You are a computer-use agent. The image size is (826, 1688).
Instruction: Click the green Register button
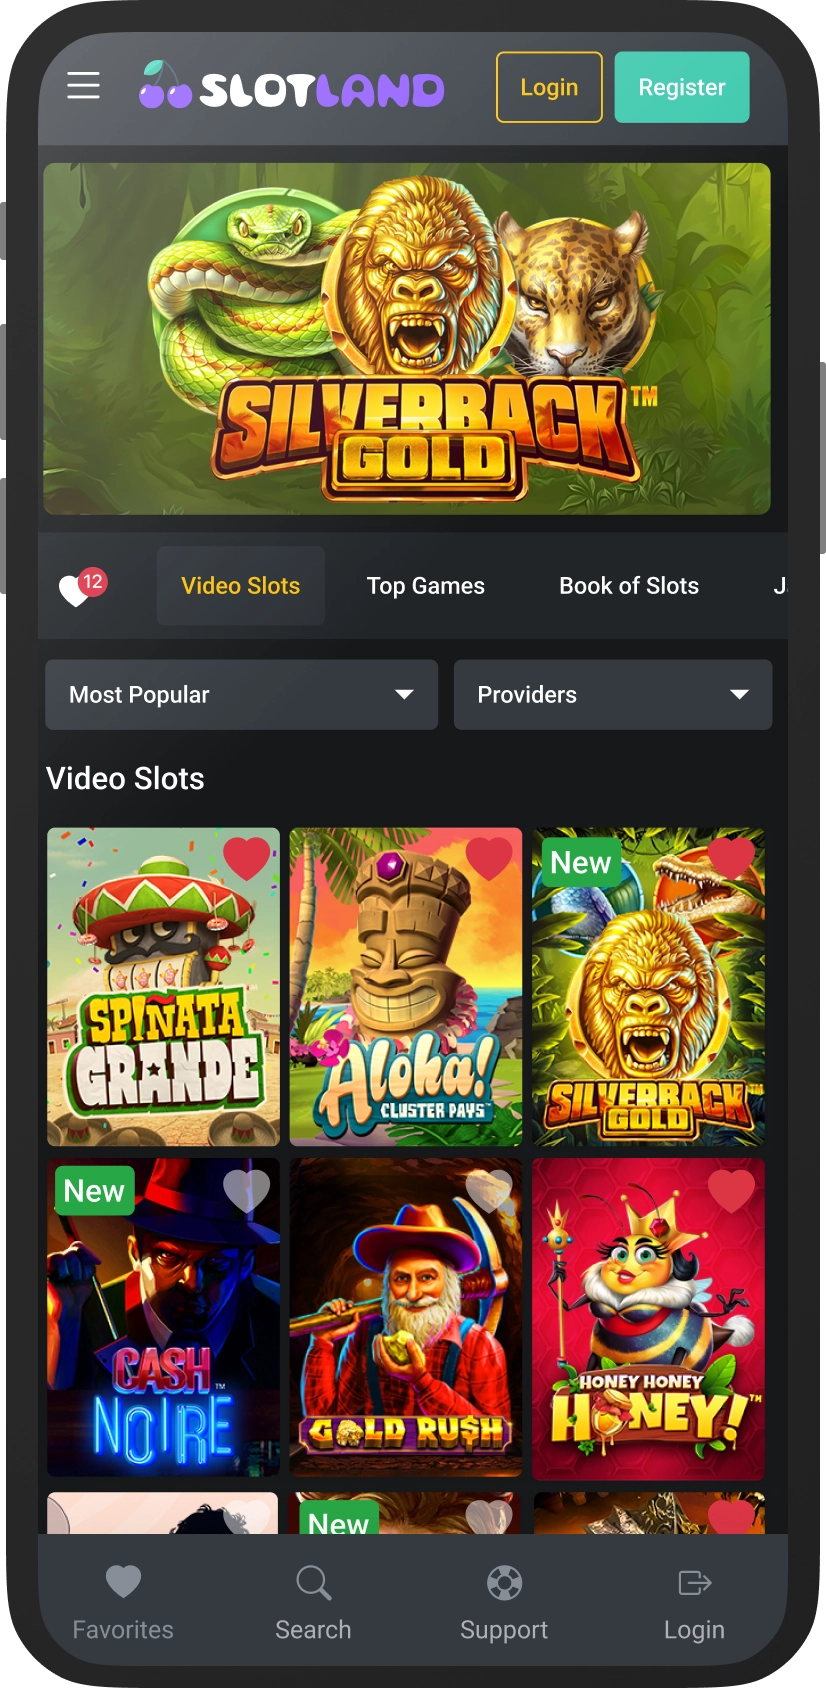(x=682, y=87)
